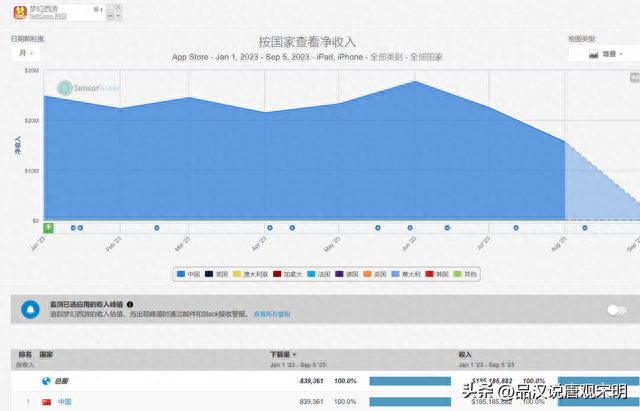The height and width of the screenshot is (411, 640).
Task: Click the event marker between Feb '23 and Mar '23
Action: (x=157, y=228)
